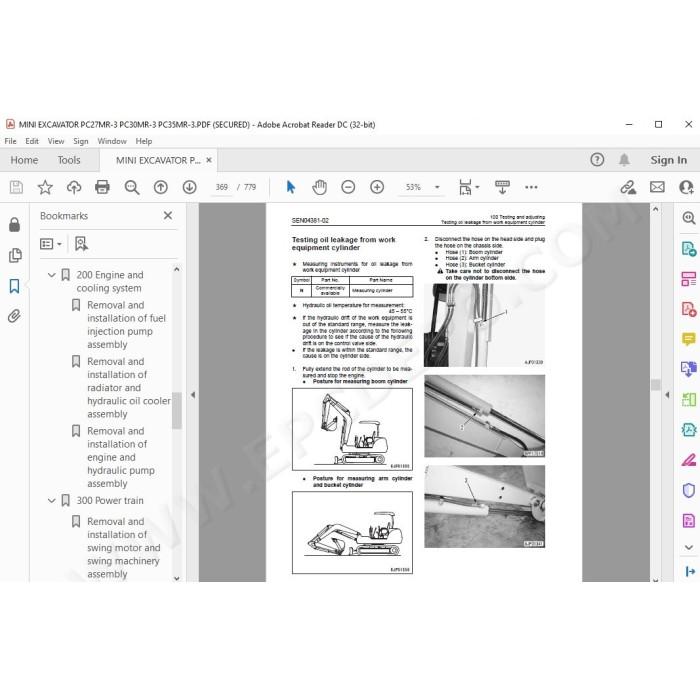
Task: Add the document to starred files
Action: coord(45,187)
